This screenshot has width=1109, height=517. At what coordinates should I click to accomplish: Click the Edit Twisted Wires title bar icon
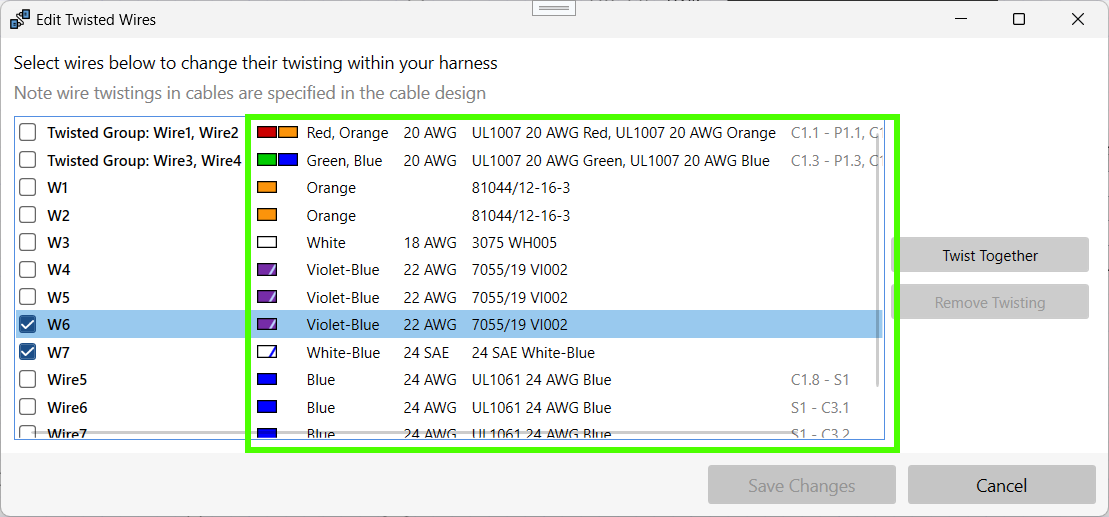pyautogui.click(x=20, y=20)
